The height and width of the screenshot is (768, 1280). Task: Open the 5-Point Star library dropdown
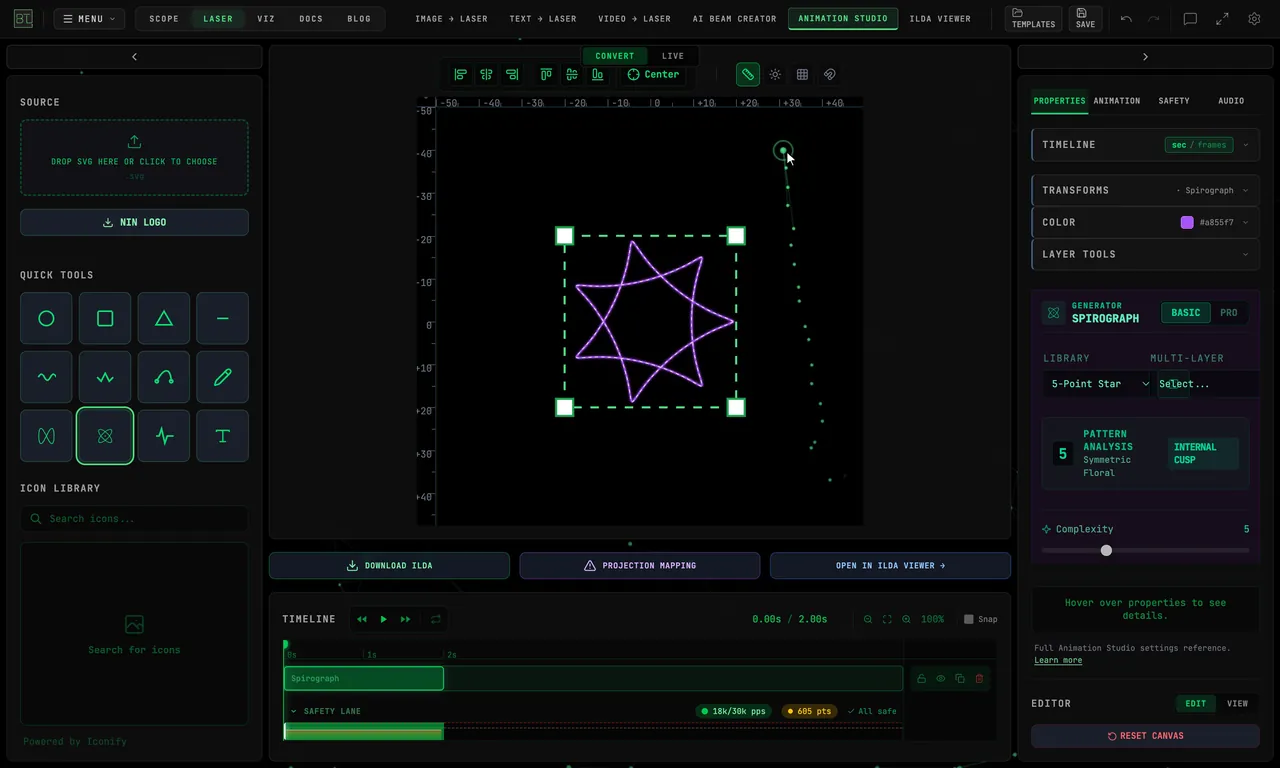[1099, 384]
